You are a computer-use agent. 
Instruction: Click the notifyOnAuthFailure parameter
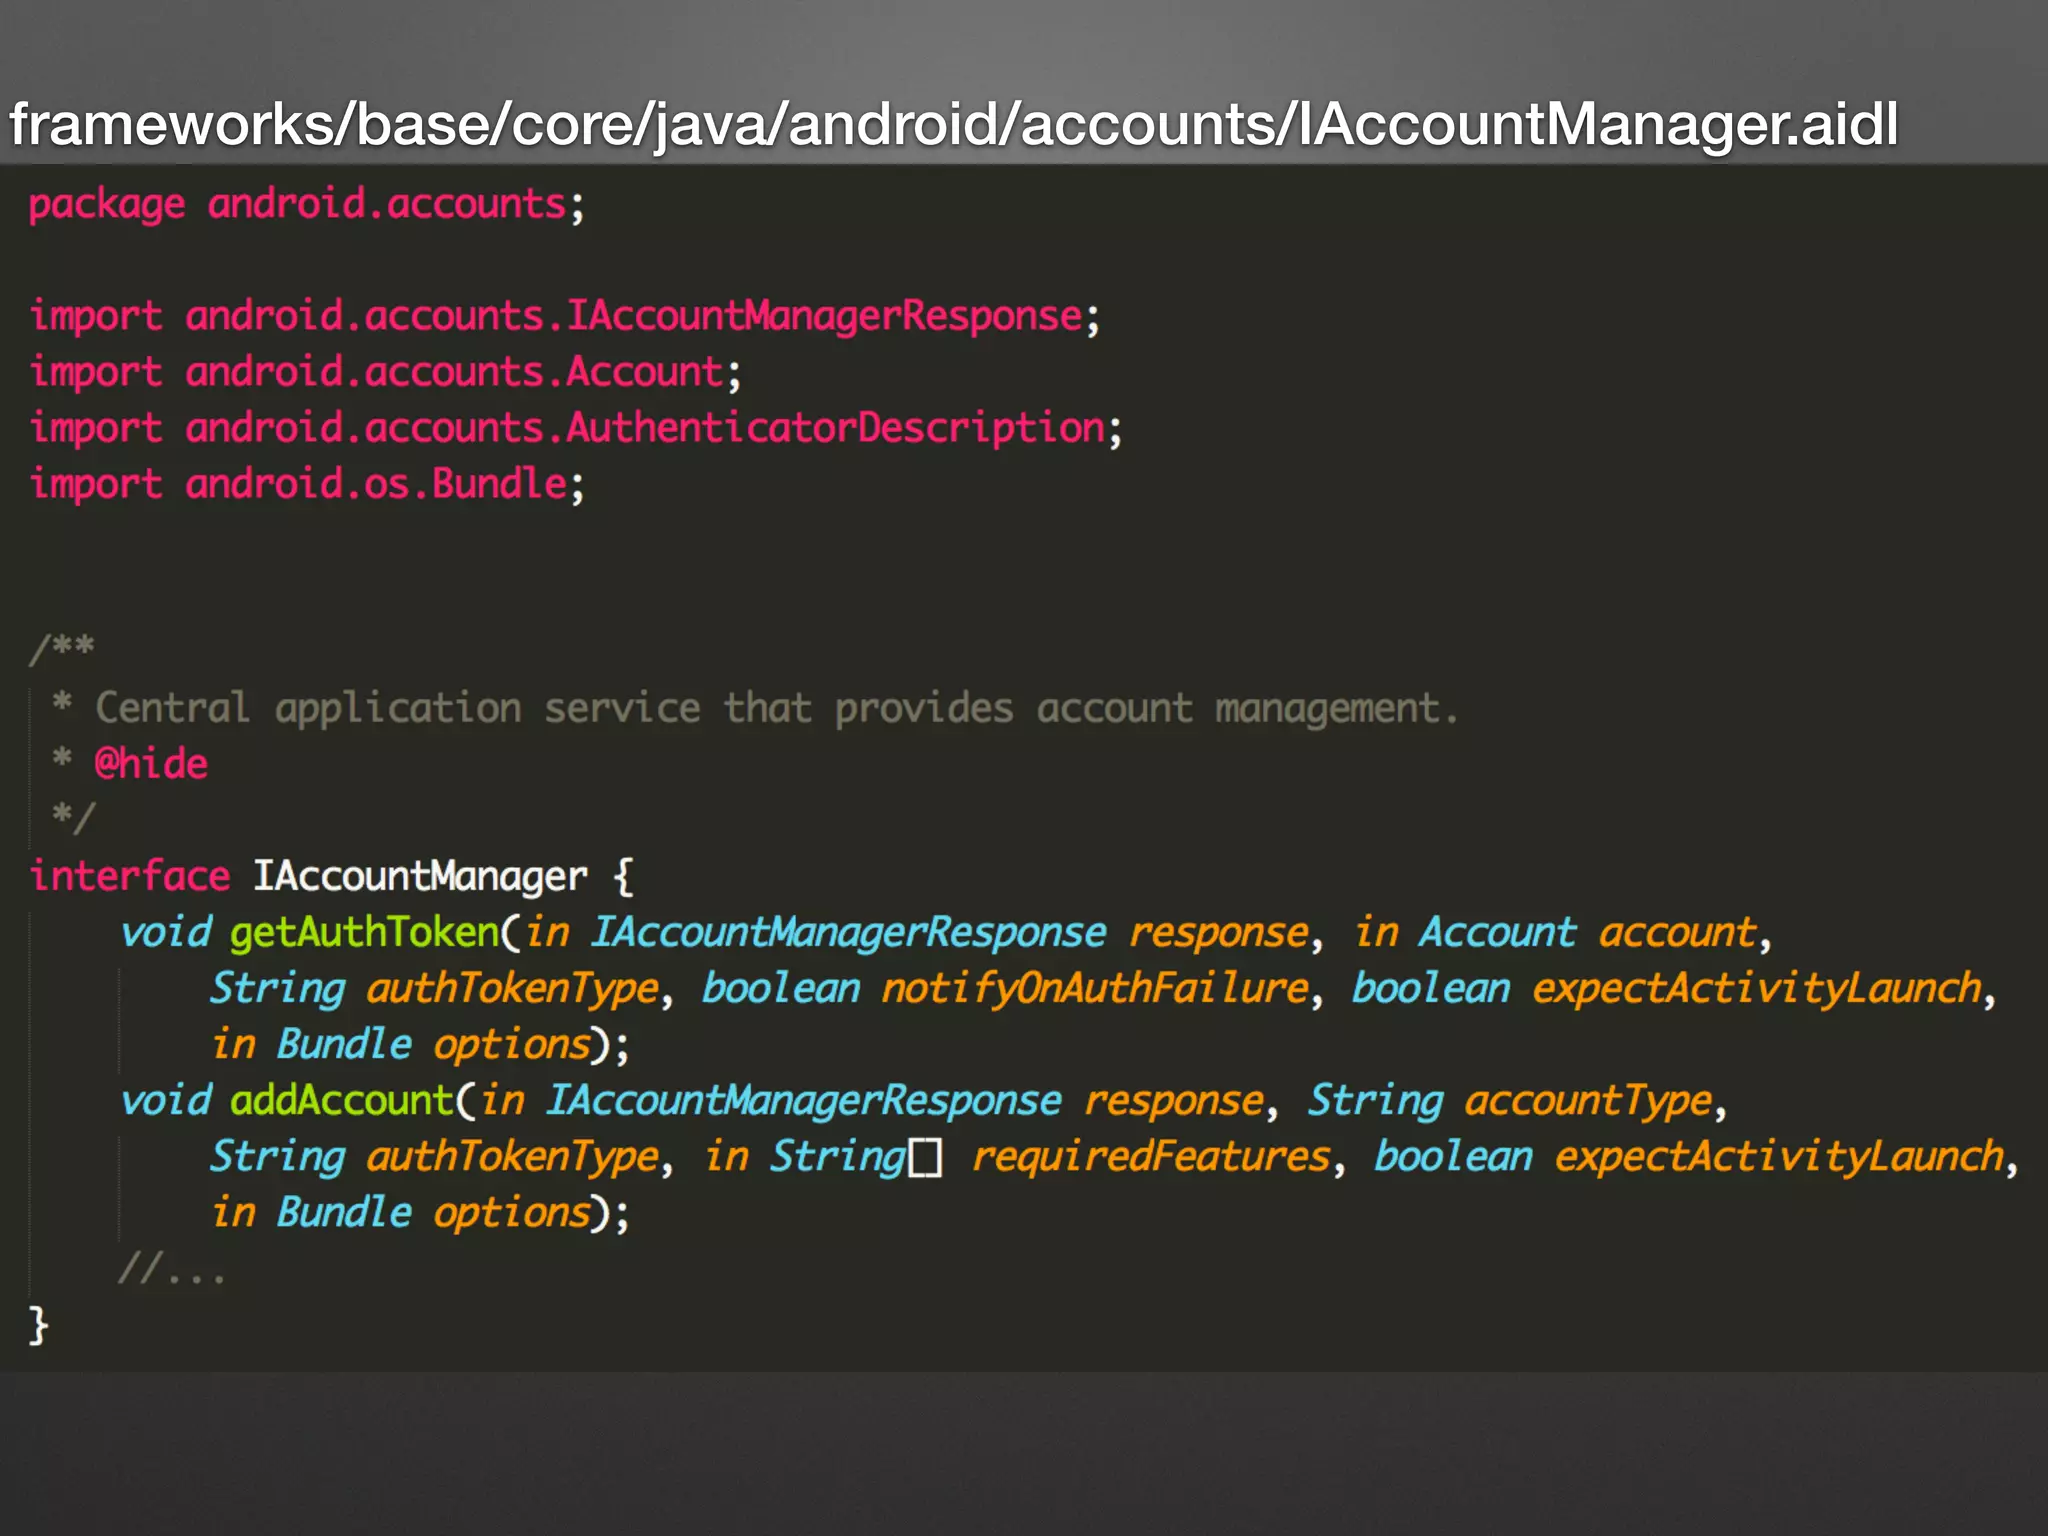[x=1095, y=989]
